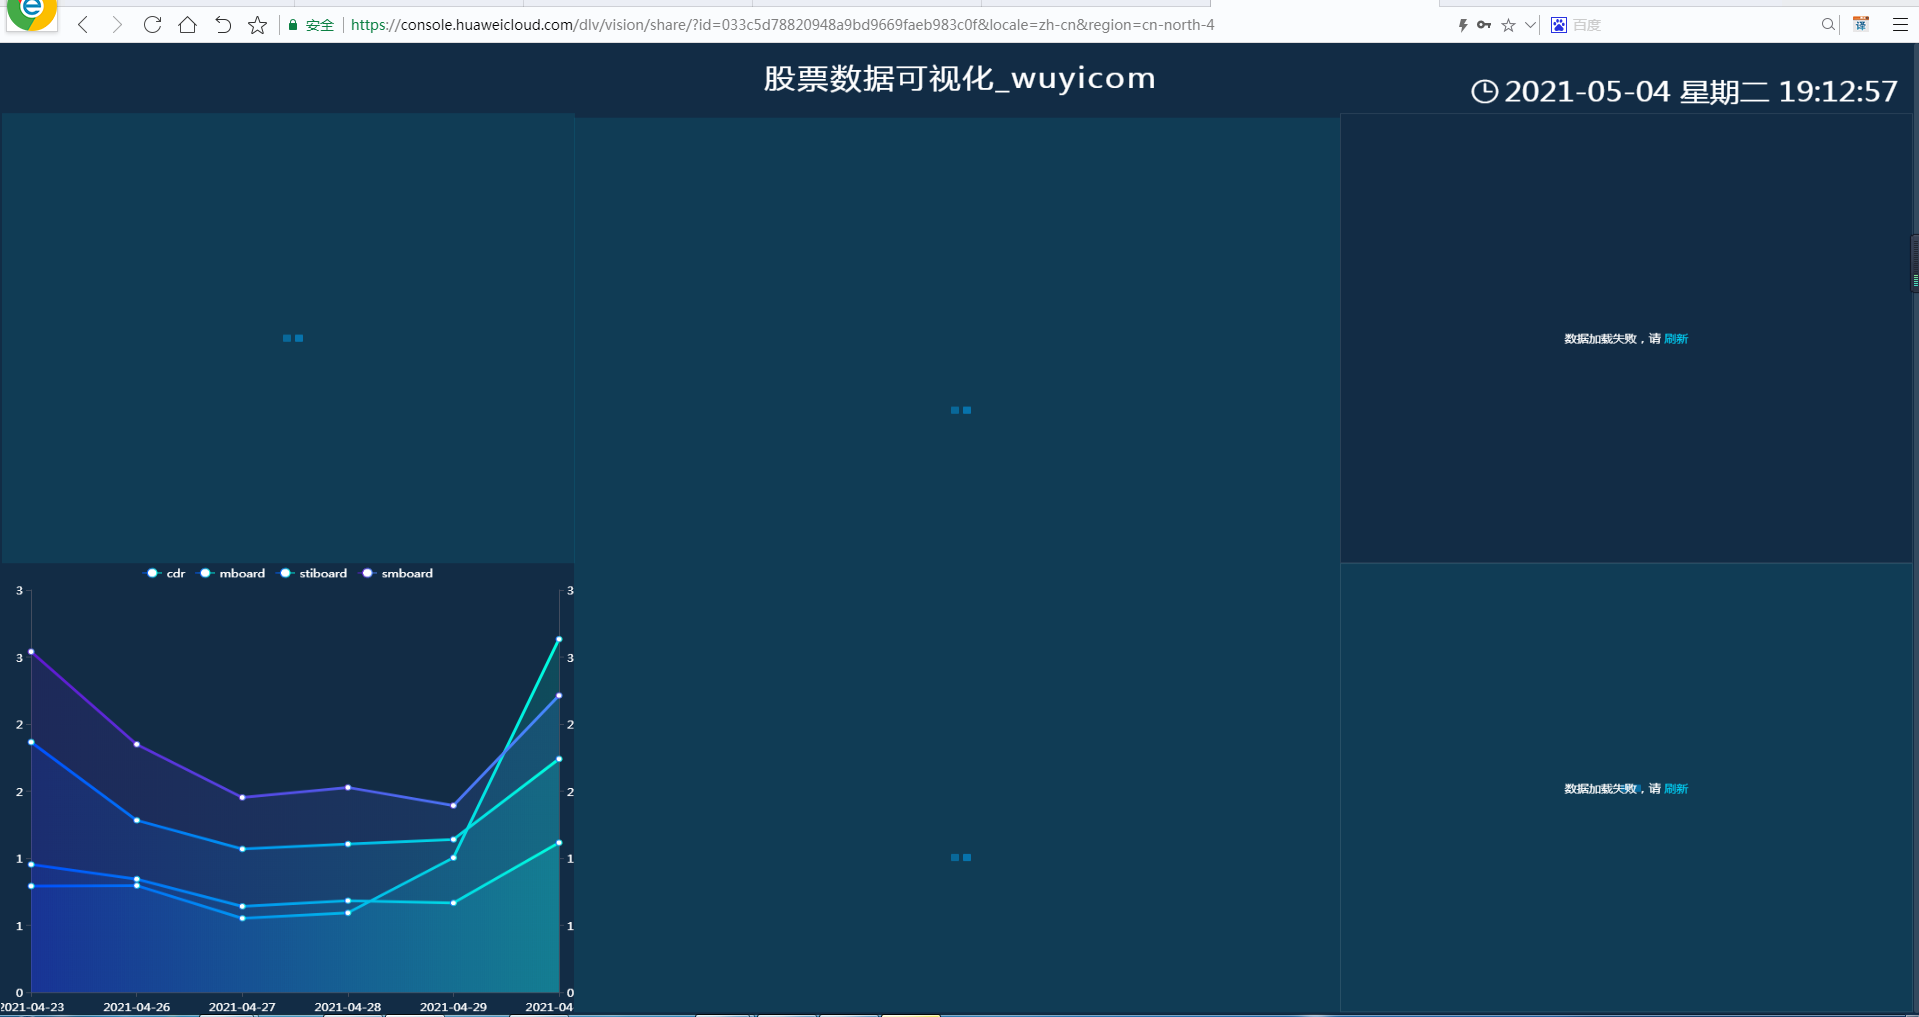This screenshot has height=1017, width=1919.
Task: Click the favorites star beside the undo arrow
Action: (x=257, y=25)
